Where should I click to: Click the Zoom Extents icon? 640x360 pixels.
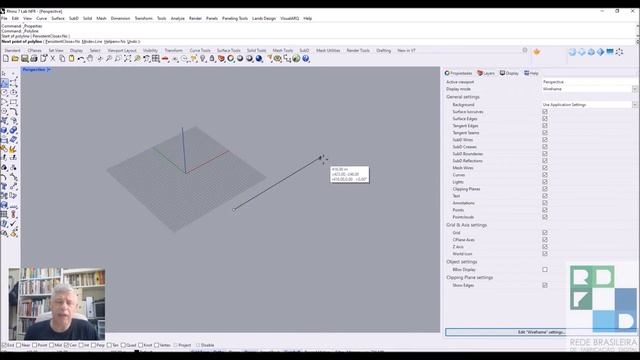[127, 59]
